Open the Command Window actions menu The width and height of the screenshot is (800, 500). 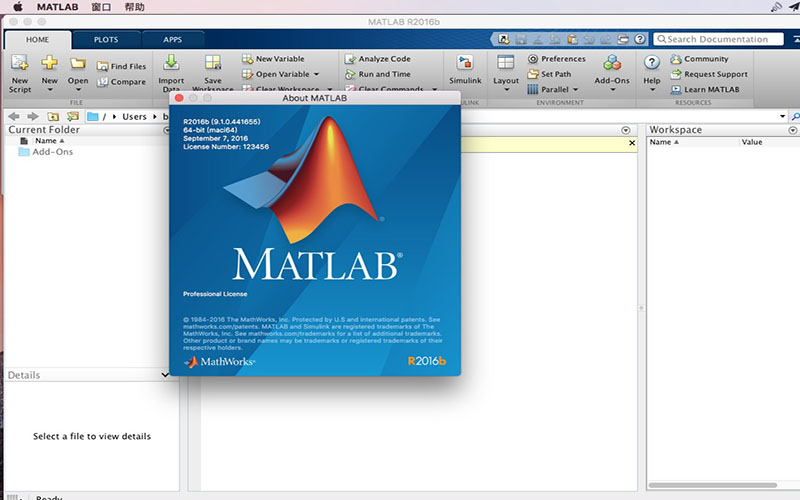(x=626, y=130)
